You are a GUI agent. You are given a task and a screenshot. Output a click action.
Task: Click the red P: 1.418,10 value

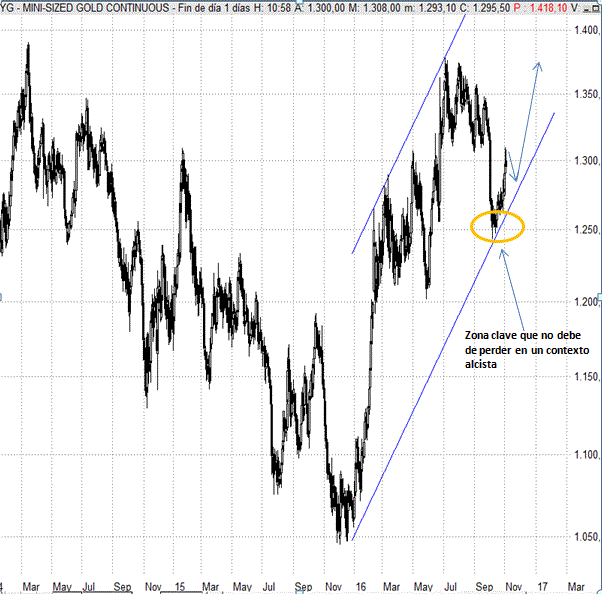541,8
